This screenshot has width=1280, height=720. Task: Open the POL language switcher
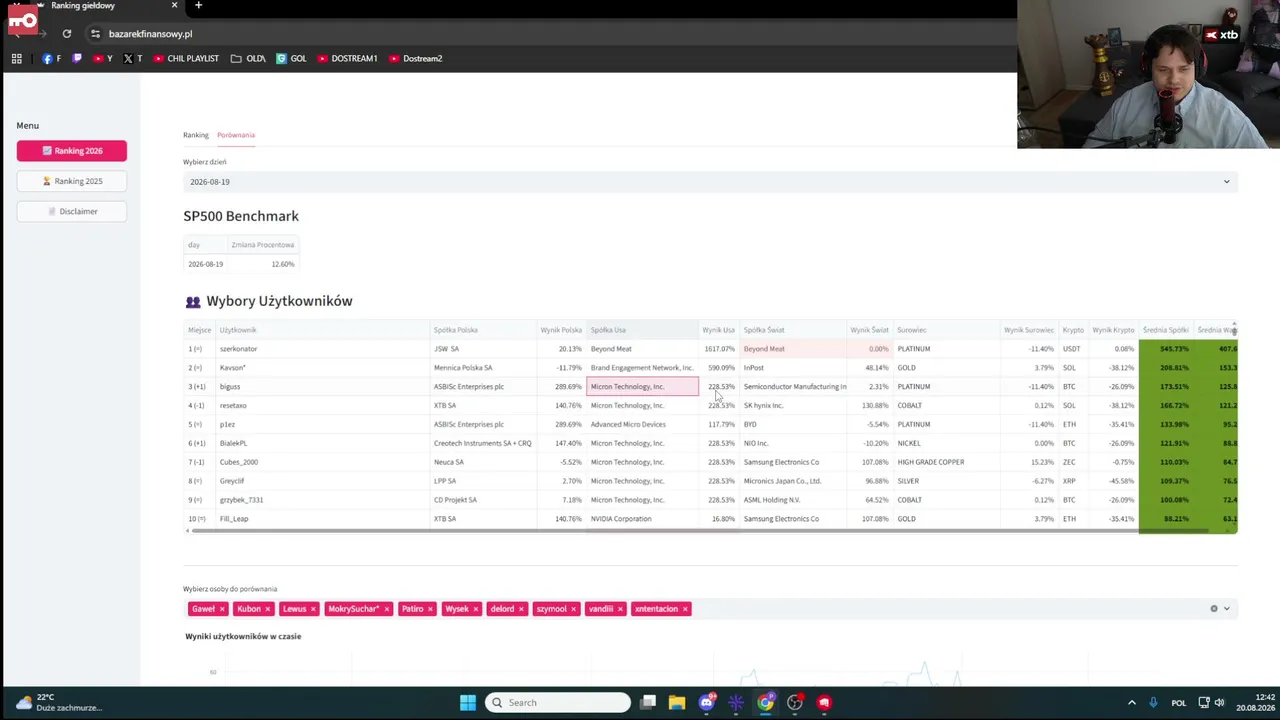coord(1178,703)
